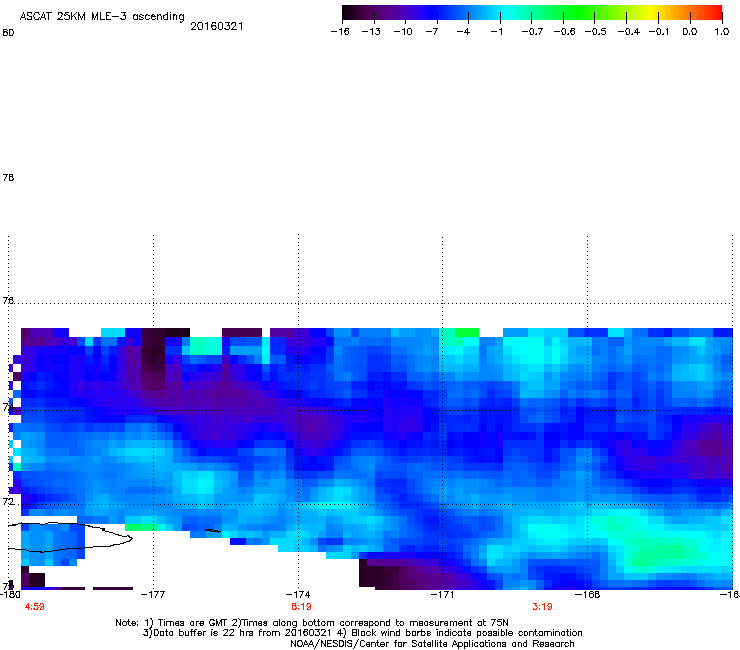Click the '1.0' colorbar tick label
The image size is (740, 650).
point(722,32)
